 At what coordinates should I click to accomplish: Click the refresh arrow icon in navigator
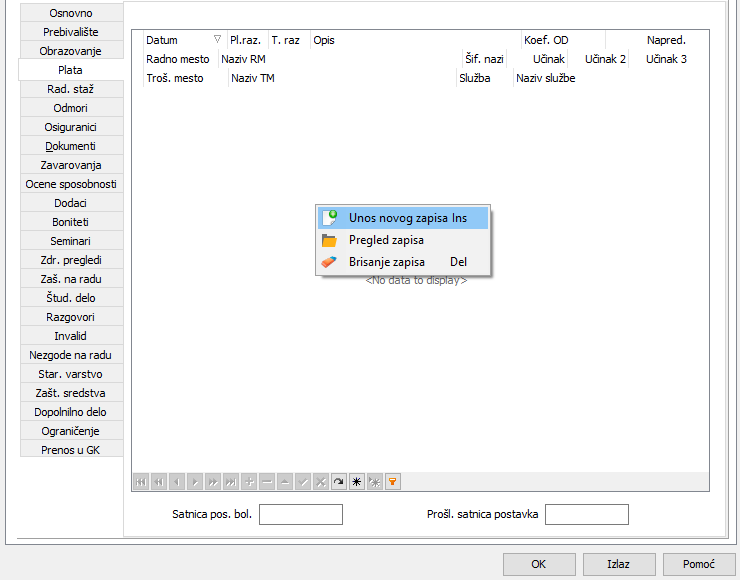(x=339, y=482)
